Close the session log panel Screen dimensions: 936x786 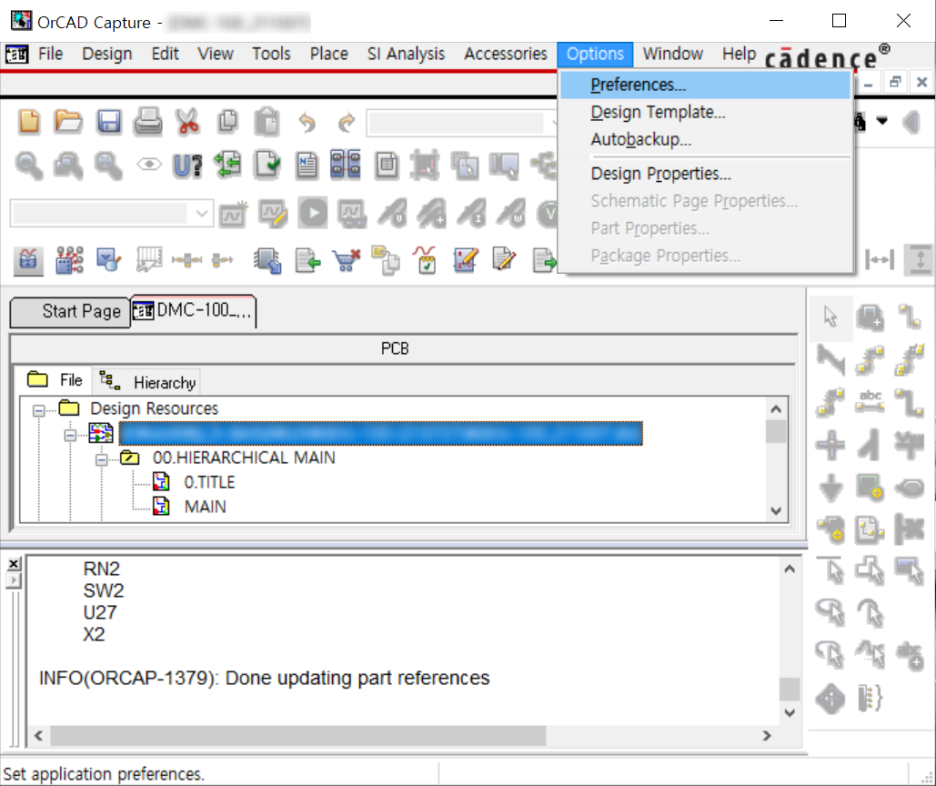click(14, 563)
